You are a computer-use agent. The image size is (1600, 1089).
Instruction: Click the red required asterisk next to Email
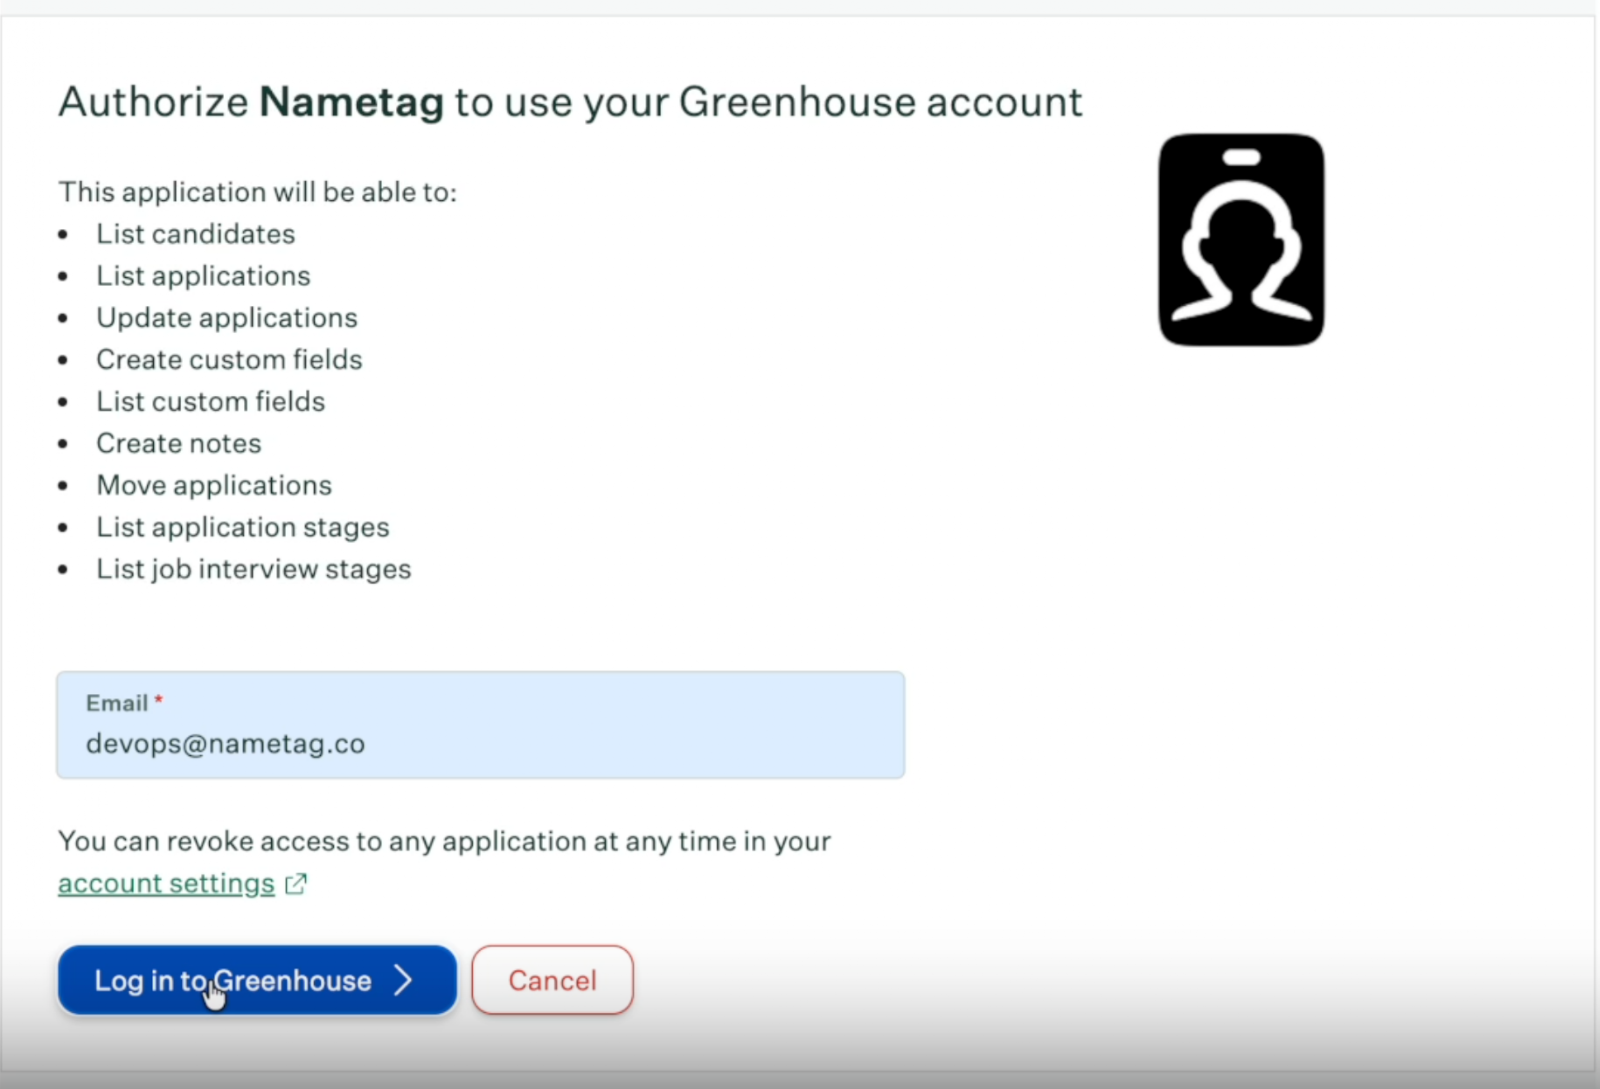[x=159, y=701]
